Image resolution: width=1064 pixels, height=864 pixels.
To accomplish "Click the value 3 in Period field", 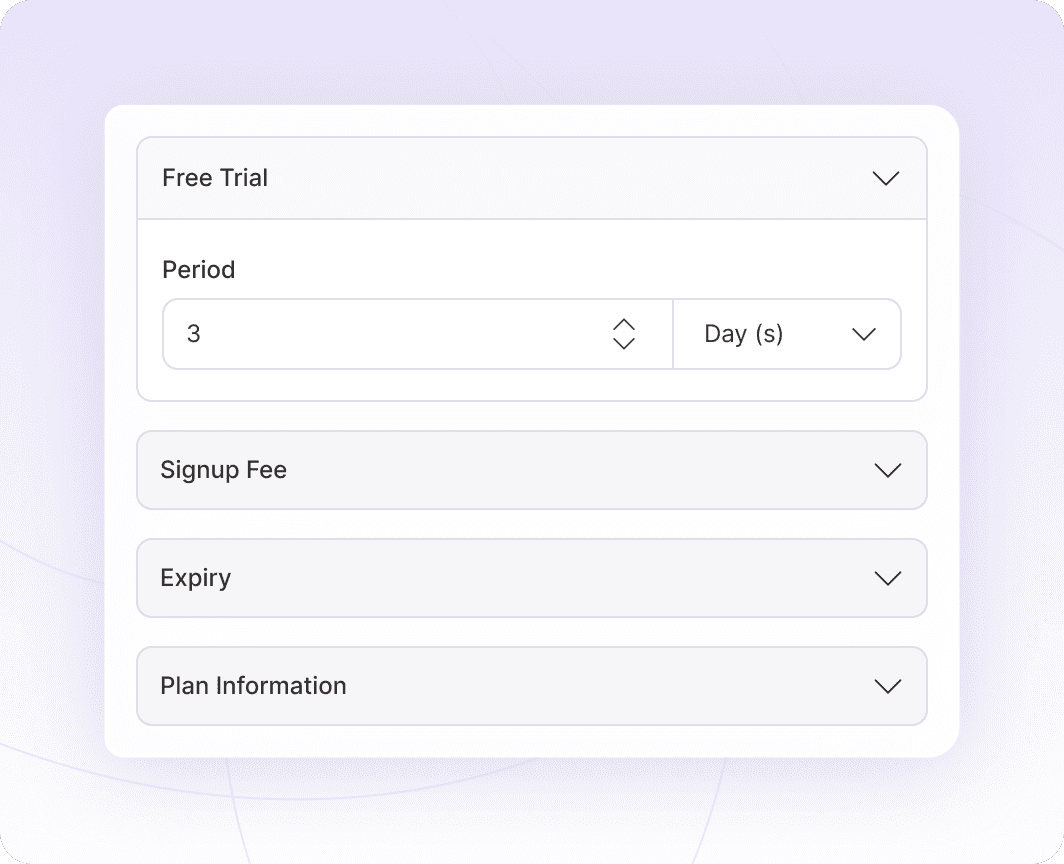I will [194, 334].
